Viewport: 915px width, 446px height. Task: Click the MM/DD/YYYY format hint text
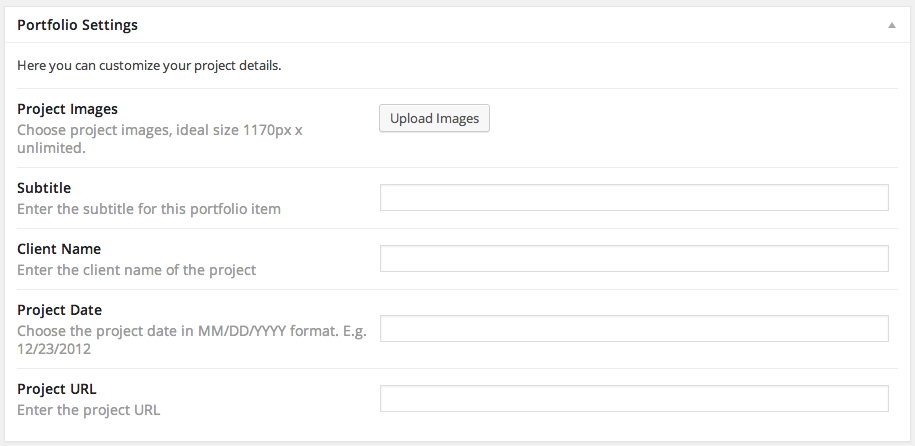pos(191,331)
